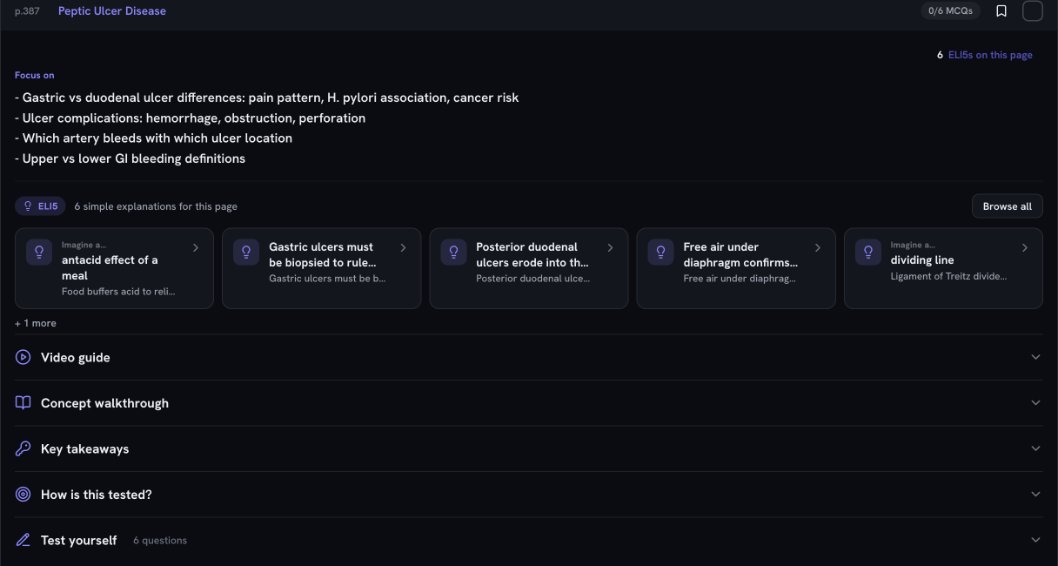Click lightbulb icon on Posterior duodenal card

pyautogui.click(x=453, y=252)
